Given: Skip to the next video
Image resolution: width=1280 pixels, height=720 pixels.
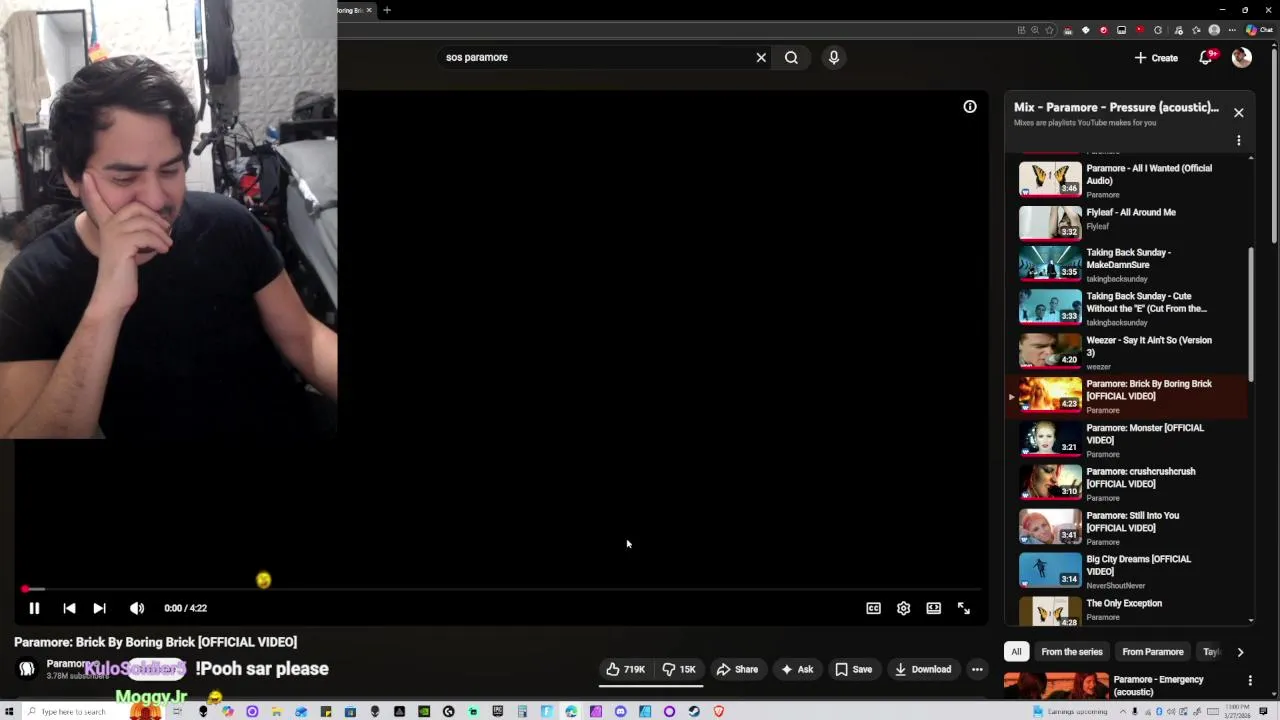Looking at the screenshot, I should click(99, 608).
